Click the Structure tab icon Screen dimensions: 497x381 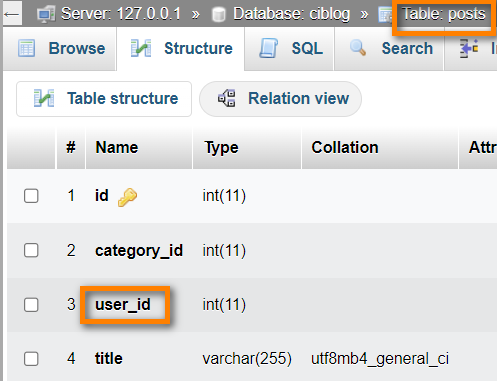coord(141,49)
